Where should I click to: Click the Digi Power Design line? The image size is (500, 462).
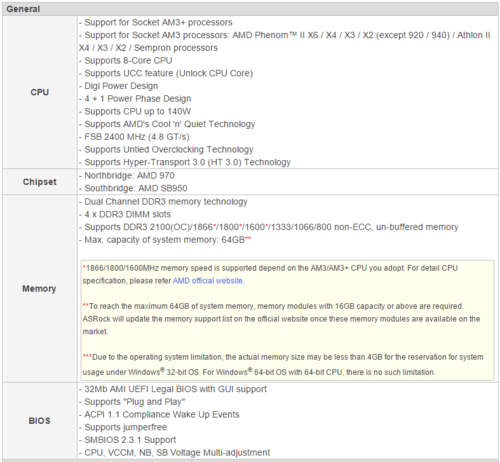tap(119, 86)
